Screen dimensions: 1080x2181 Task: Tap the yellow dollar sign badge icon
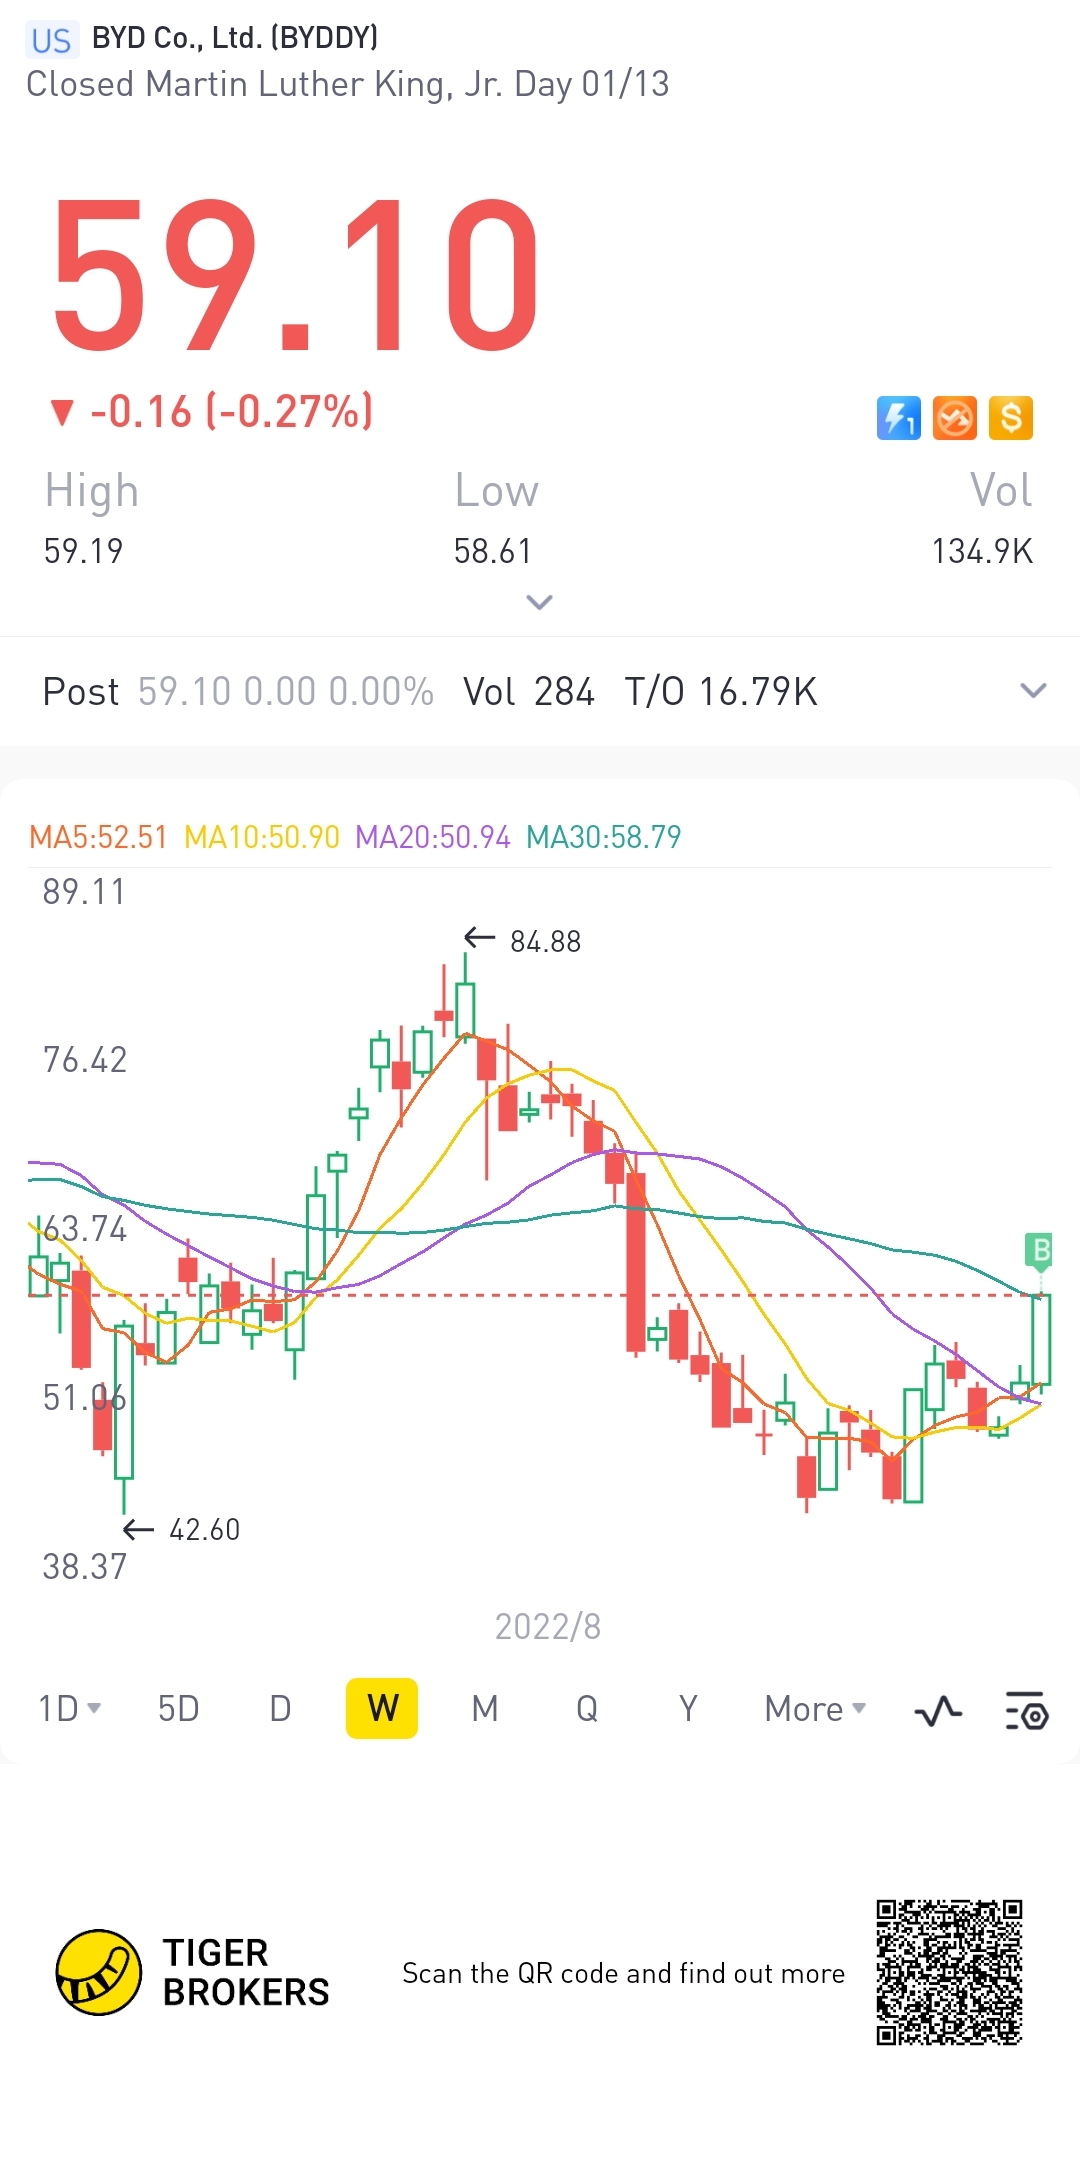(1011, 418)
